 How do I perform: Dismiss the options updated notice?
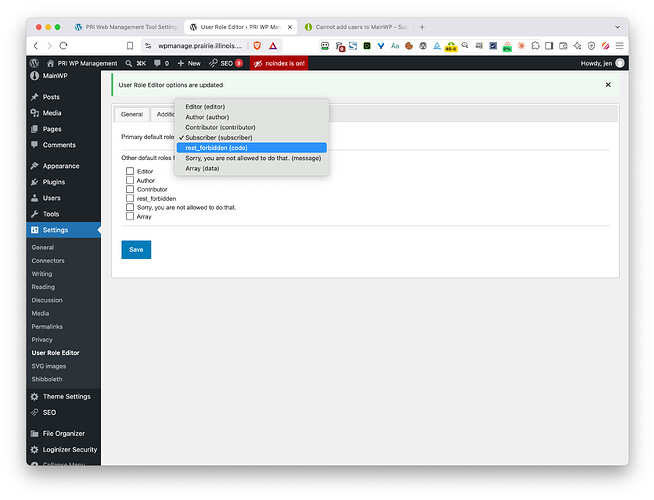[608, 85]
